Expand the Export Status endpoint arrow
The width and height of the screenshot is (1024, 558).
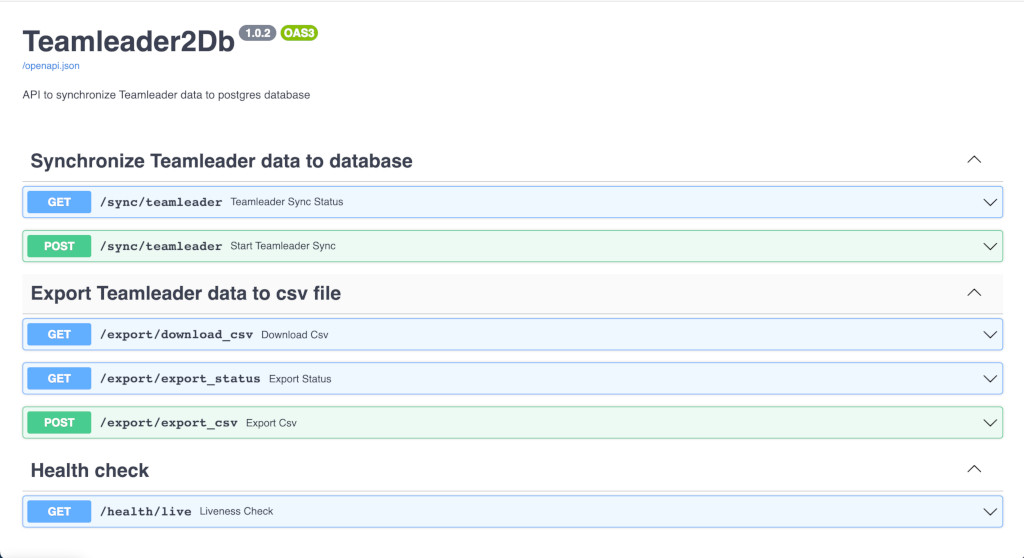click(990, 379)
